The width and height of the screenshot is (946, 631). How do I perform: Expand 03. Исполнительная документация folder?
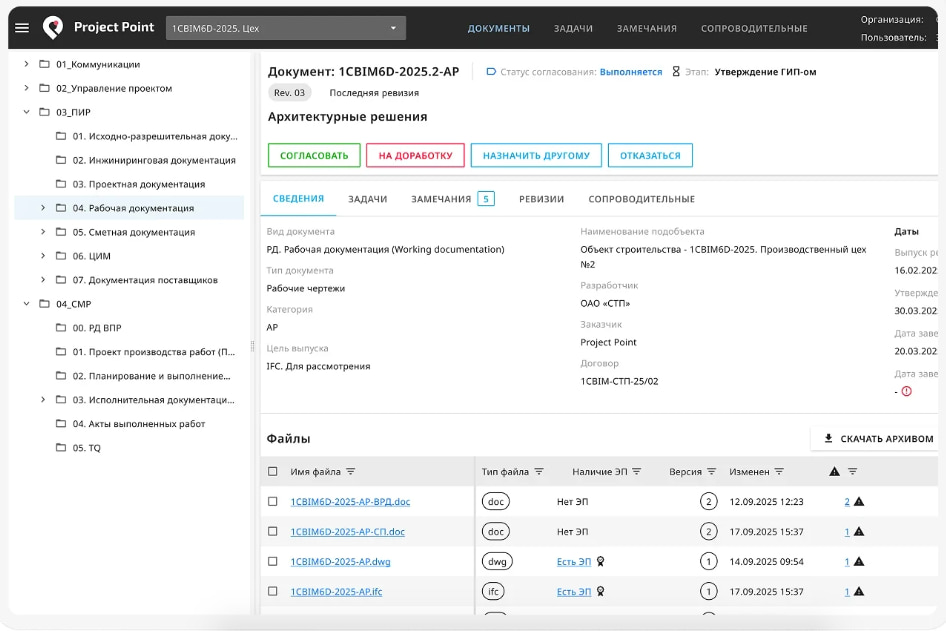coord(43,399)
